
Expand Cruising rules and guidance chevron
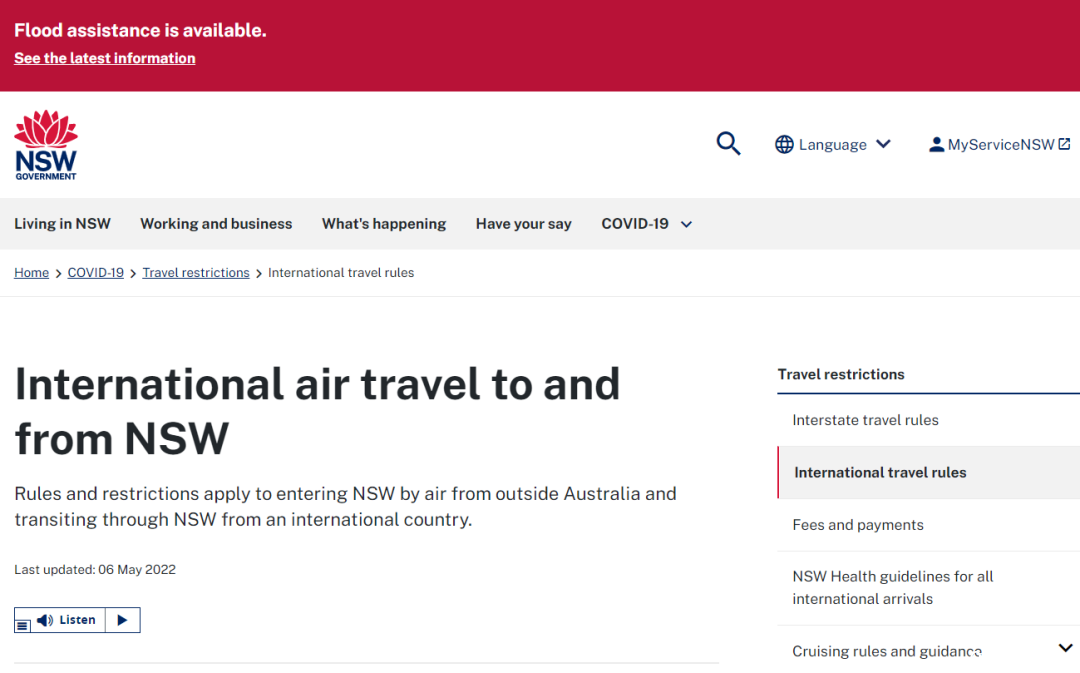click(x=1065, y=648)
